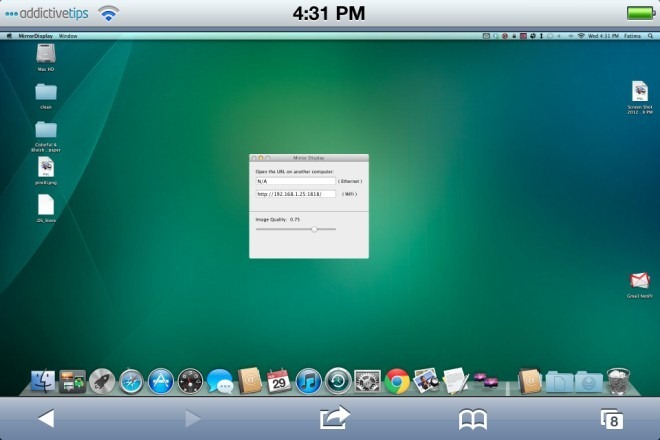Open the Documents stack folder in the Dock
Viewport: 660px width, 440px height.
point(559,382)
